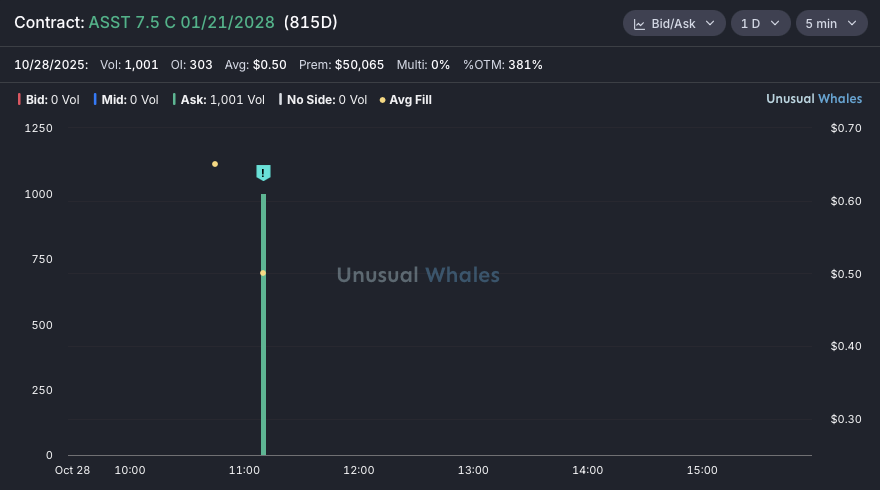The height and width of the screenshot is (490, 880).
Task: Click the avg fill dot on the green bar
Action: [x=263, y=273]
